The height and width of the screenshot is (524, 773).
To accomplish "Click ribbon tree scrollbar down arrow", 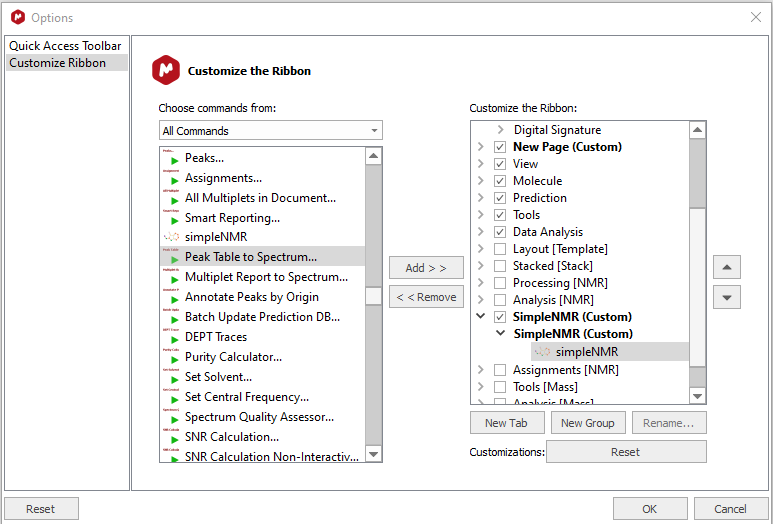I will pyautogui.click(x=697, y=396).
